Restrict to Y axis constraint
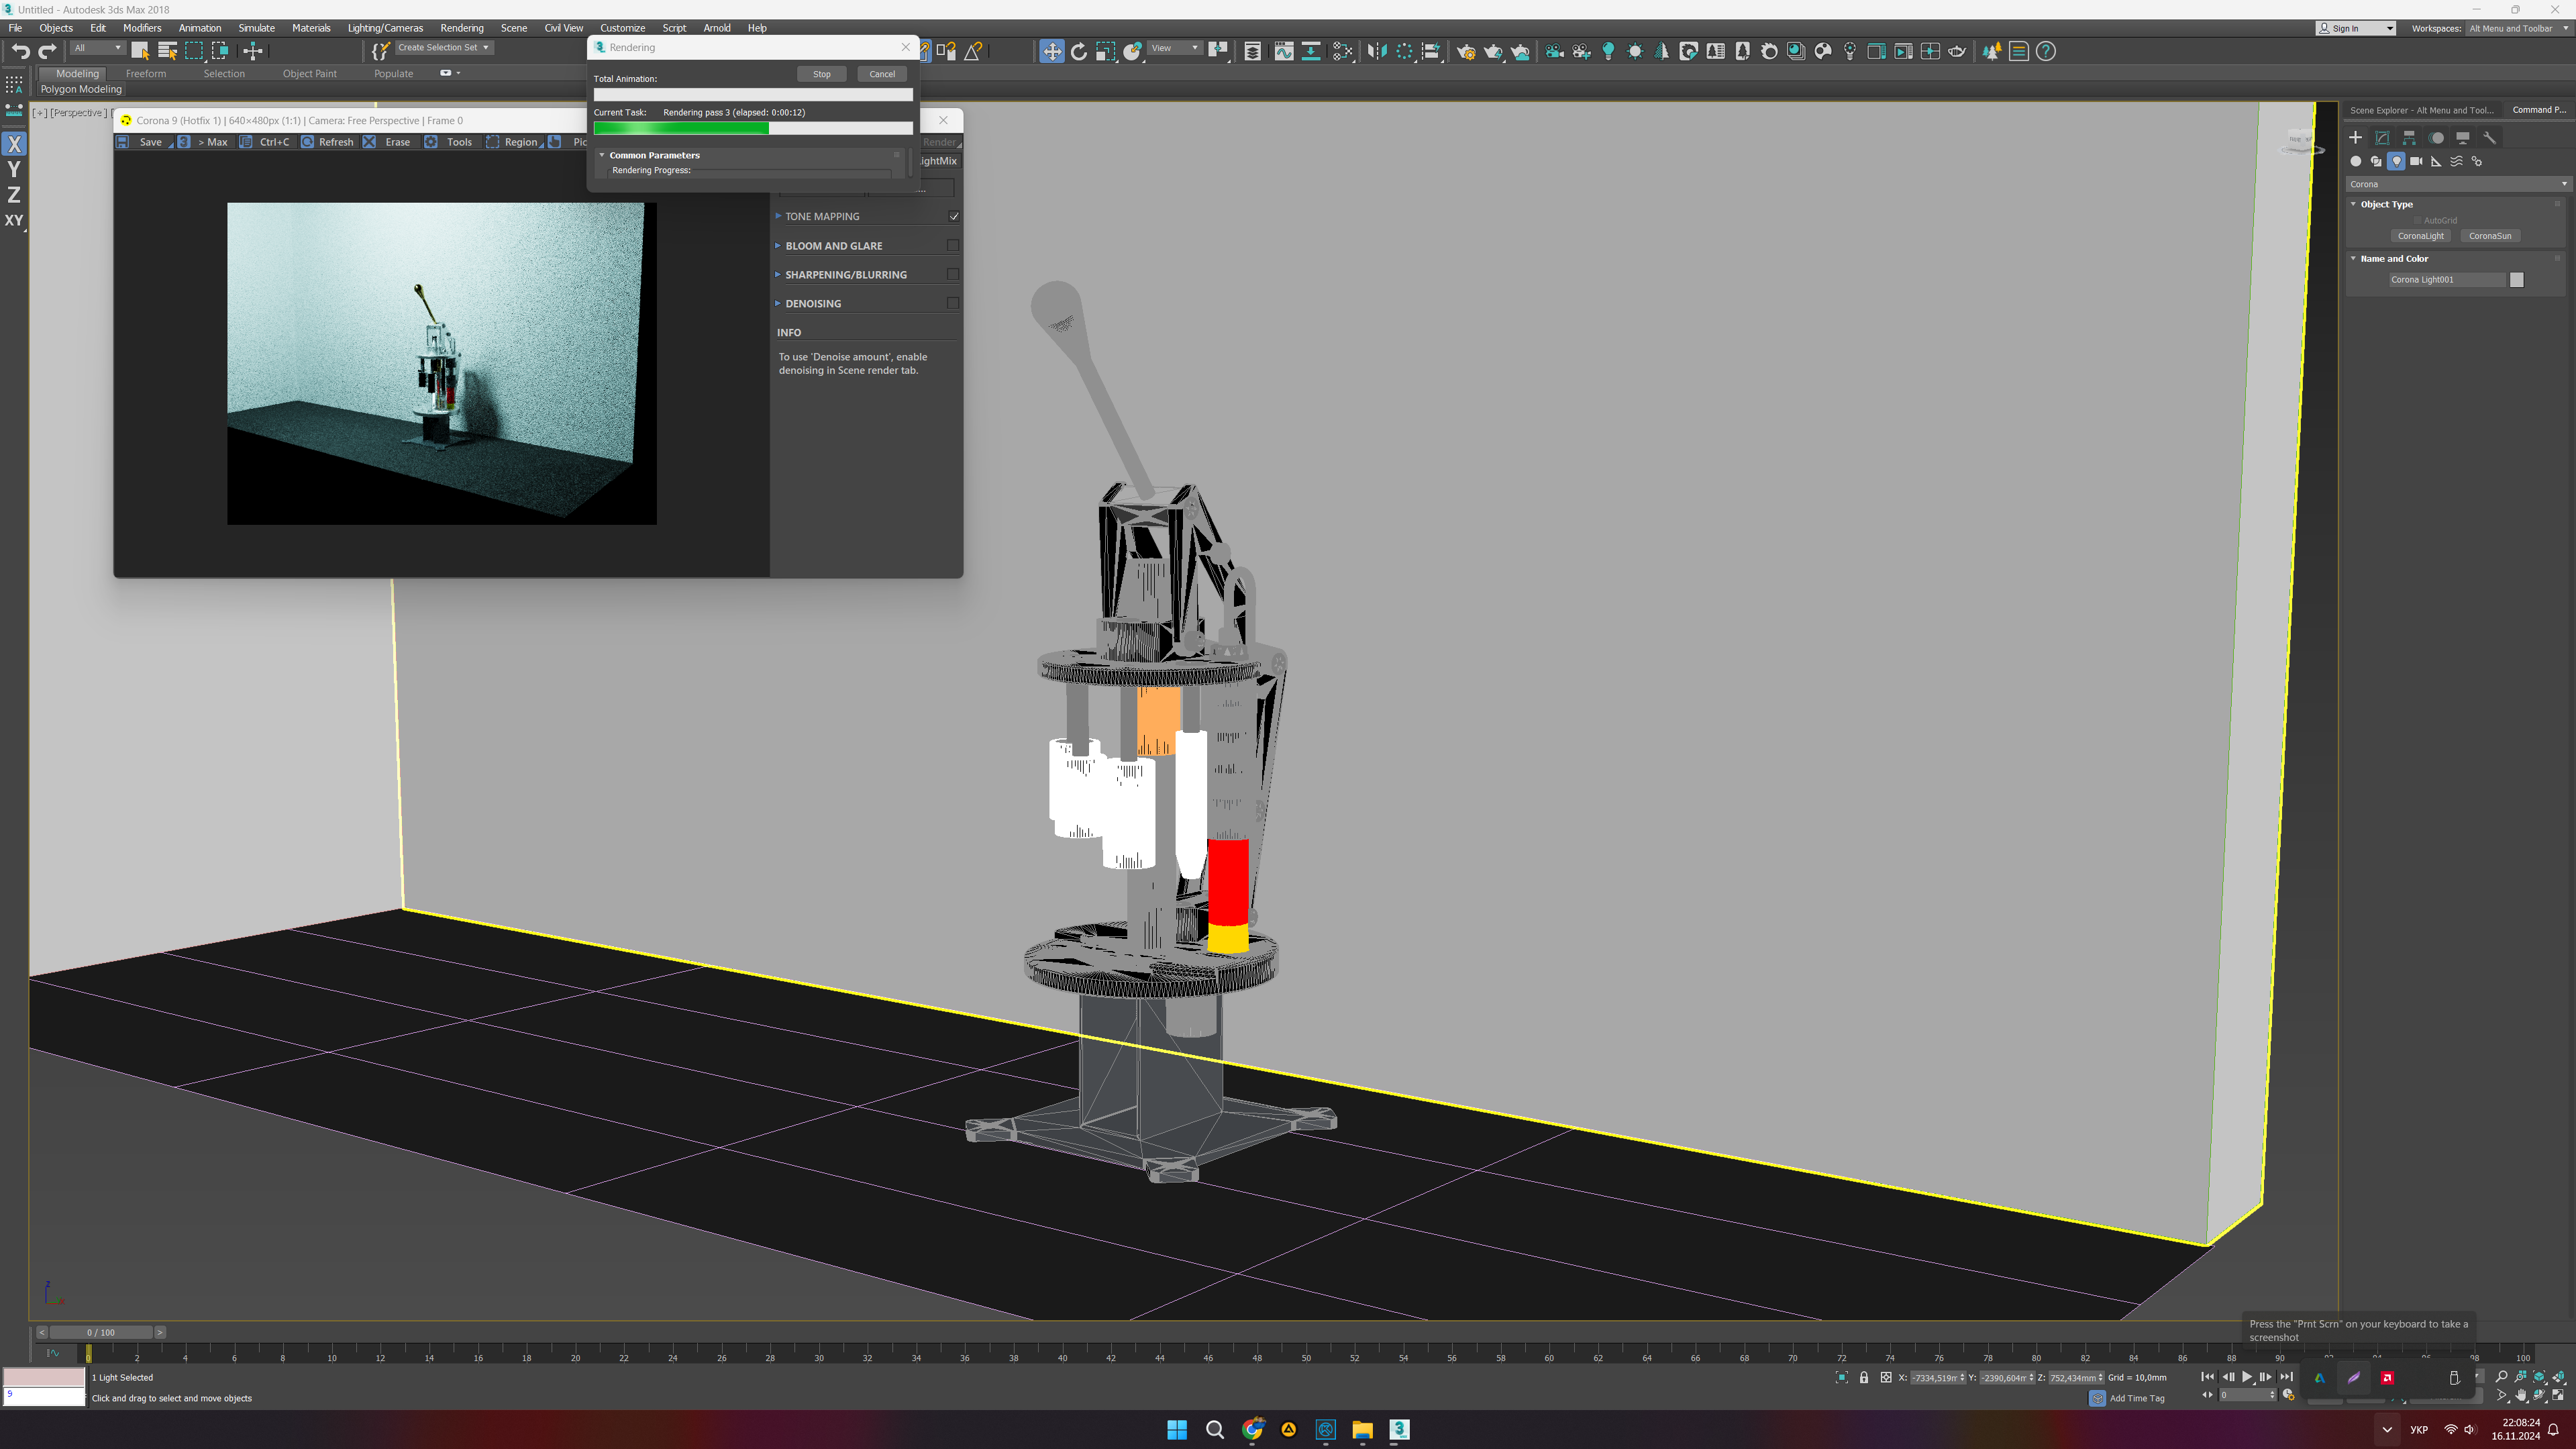 (14, 169)
